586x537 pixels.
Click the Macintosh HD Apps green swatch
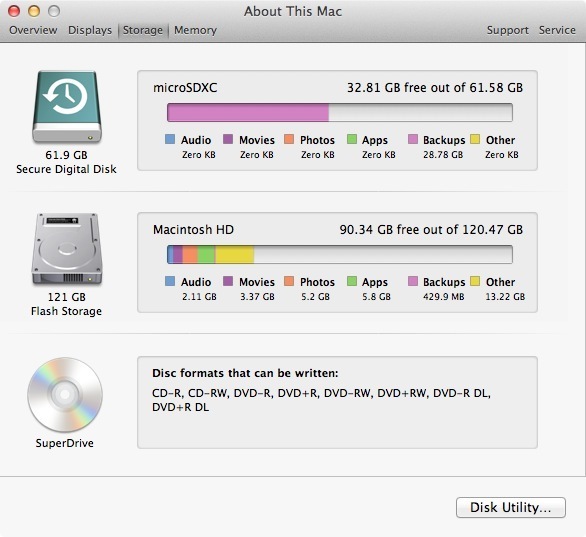352,281
